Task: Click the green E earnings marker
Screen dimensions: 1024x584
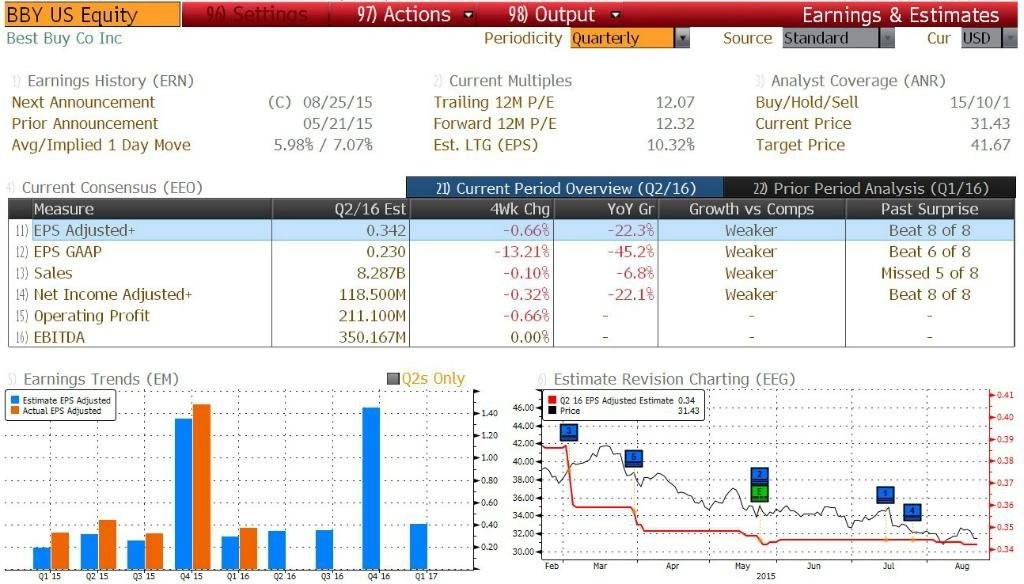Action: (x=759, y=493)
